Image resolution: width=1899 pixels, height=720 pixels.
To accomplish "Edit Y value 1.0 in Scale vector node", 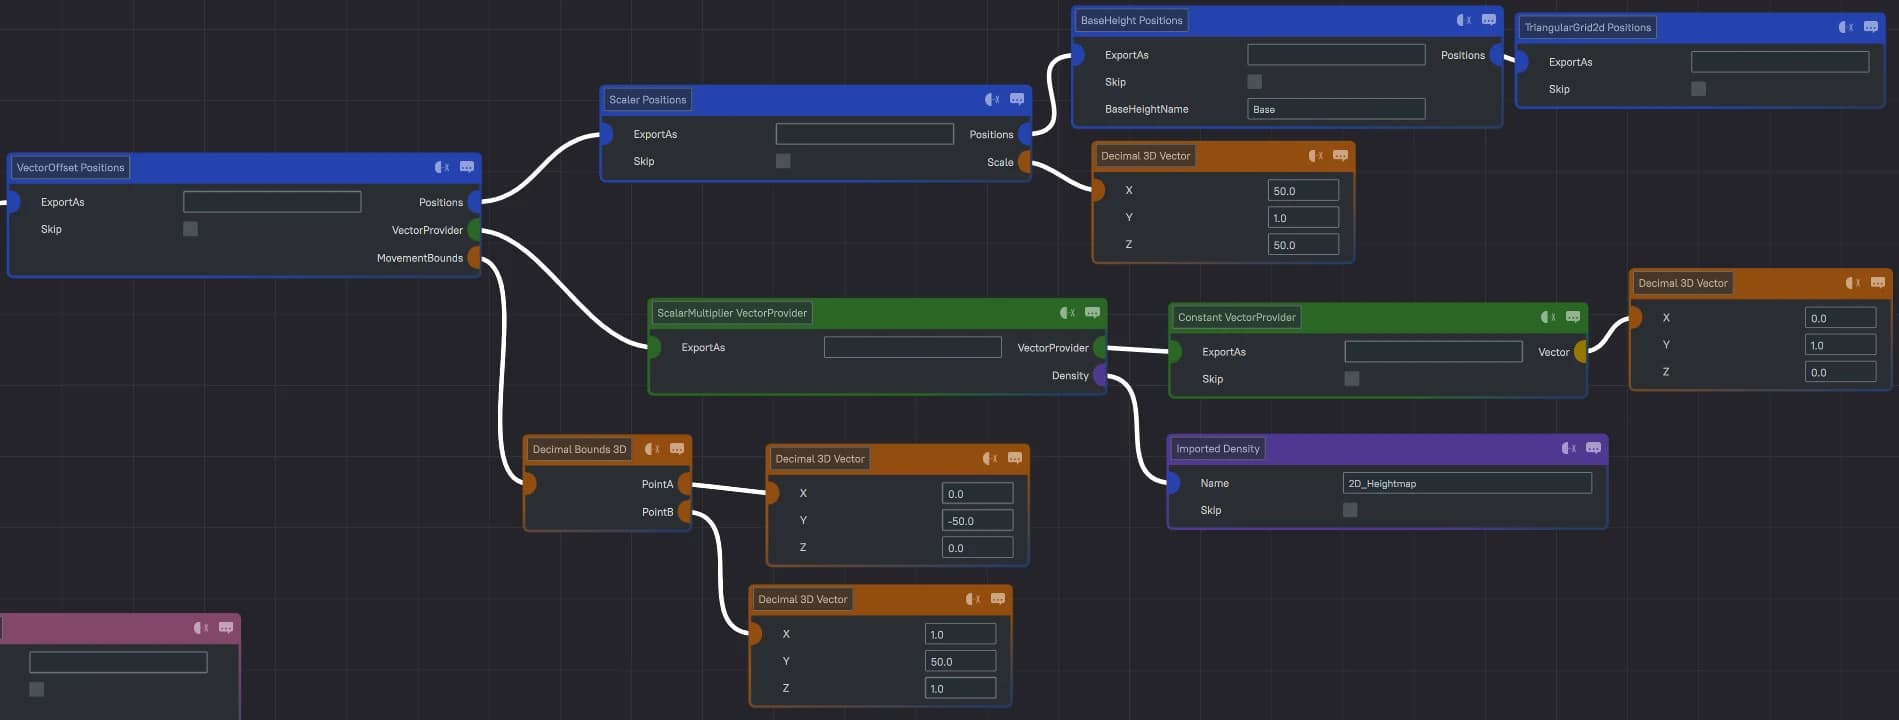I will 1303,218.
